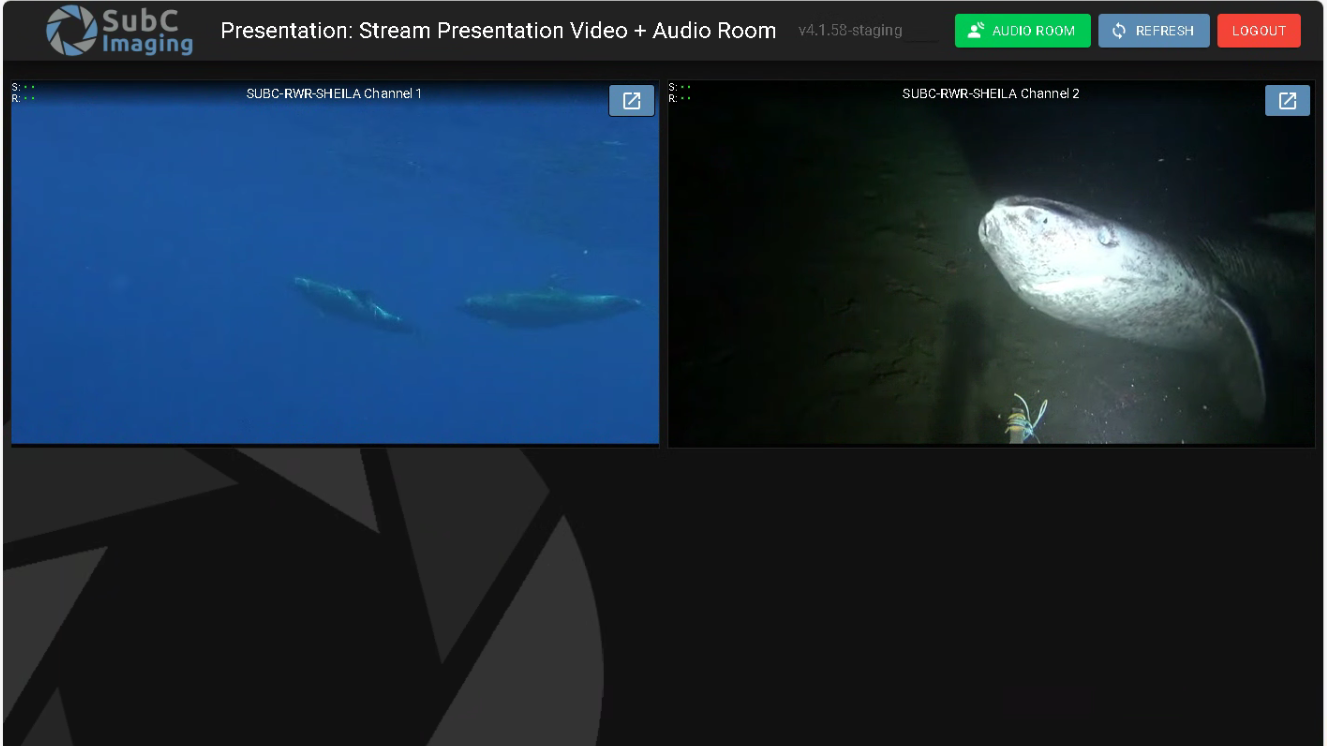Click the right dolphin in Channel 1
Screen dimensions: 1327x746
pyautogui.click(x=550, y=306)
